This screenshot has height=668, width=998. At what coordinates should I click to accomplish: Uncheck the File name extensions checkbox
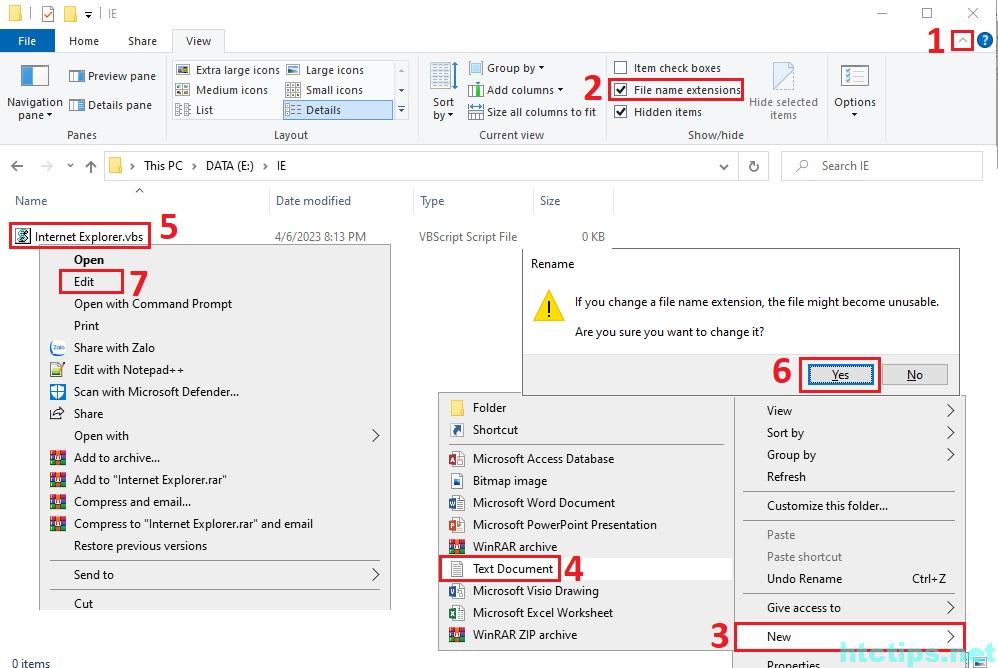tap(621, 90)
